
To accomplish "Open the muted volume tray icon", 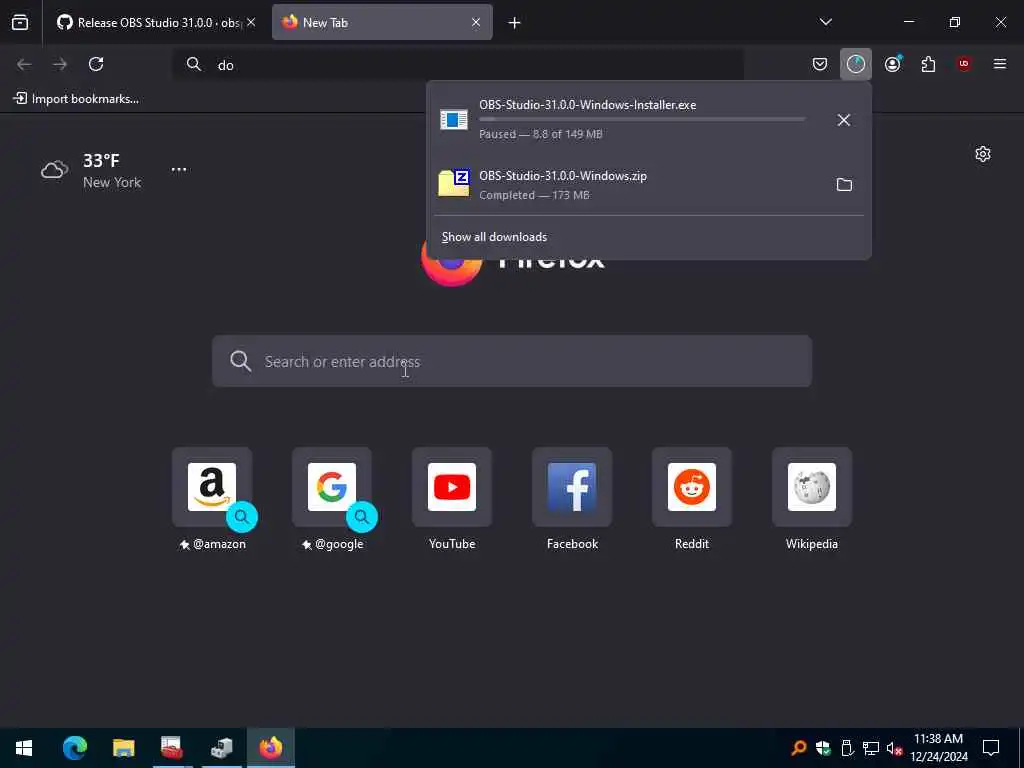I will click(894, 748).
